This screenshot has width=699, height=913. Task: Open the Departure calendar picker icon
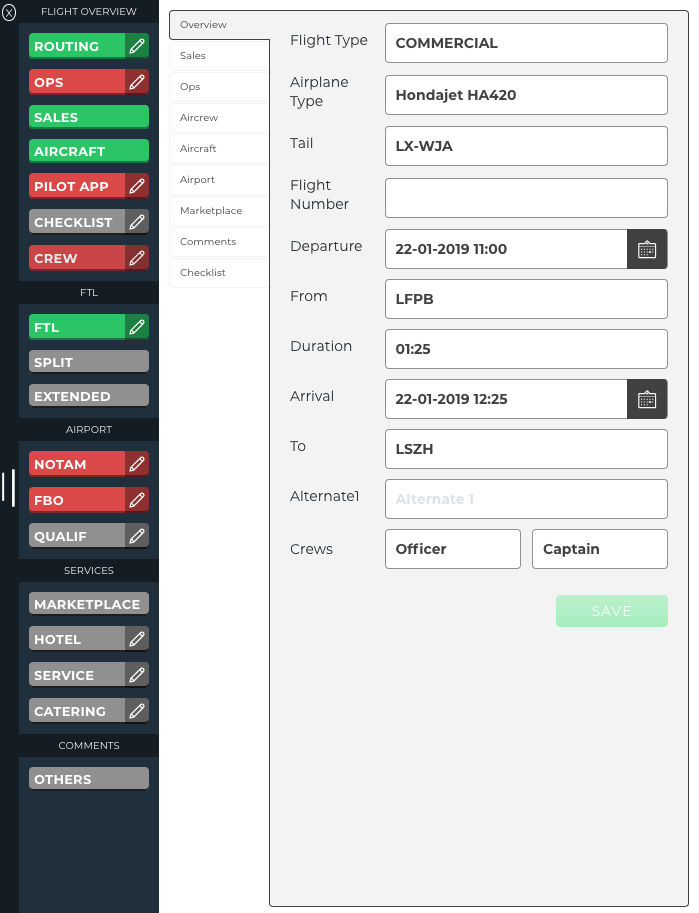coord(647,249)
